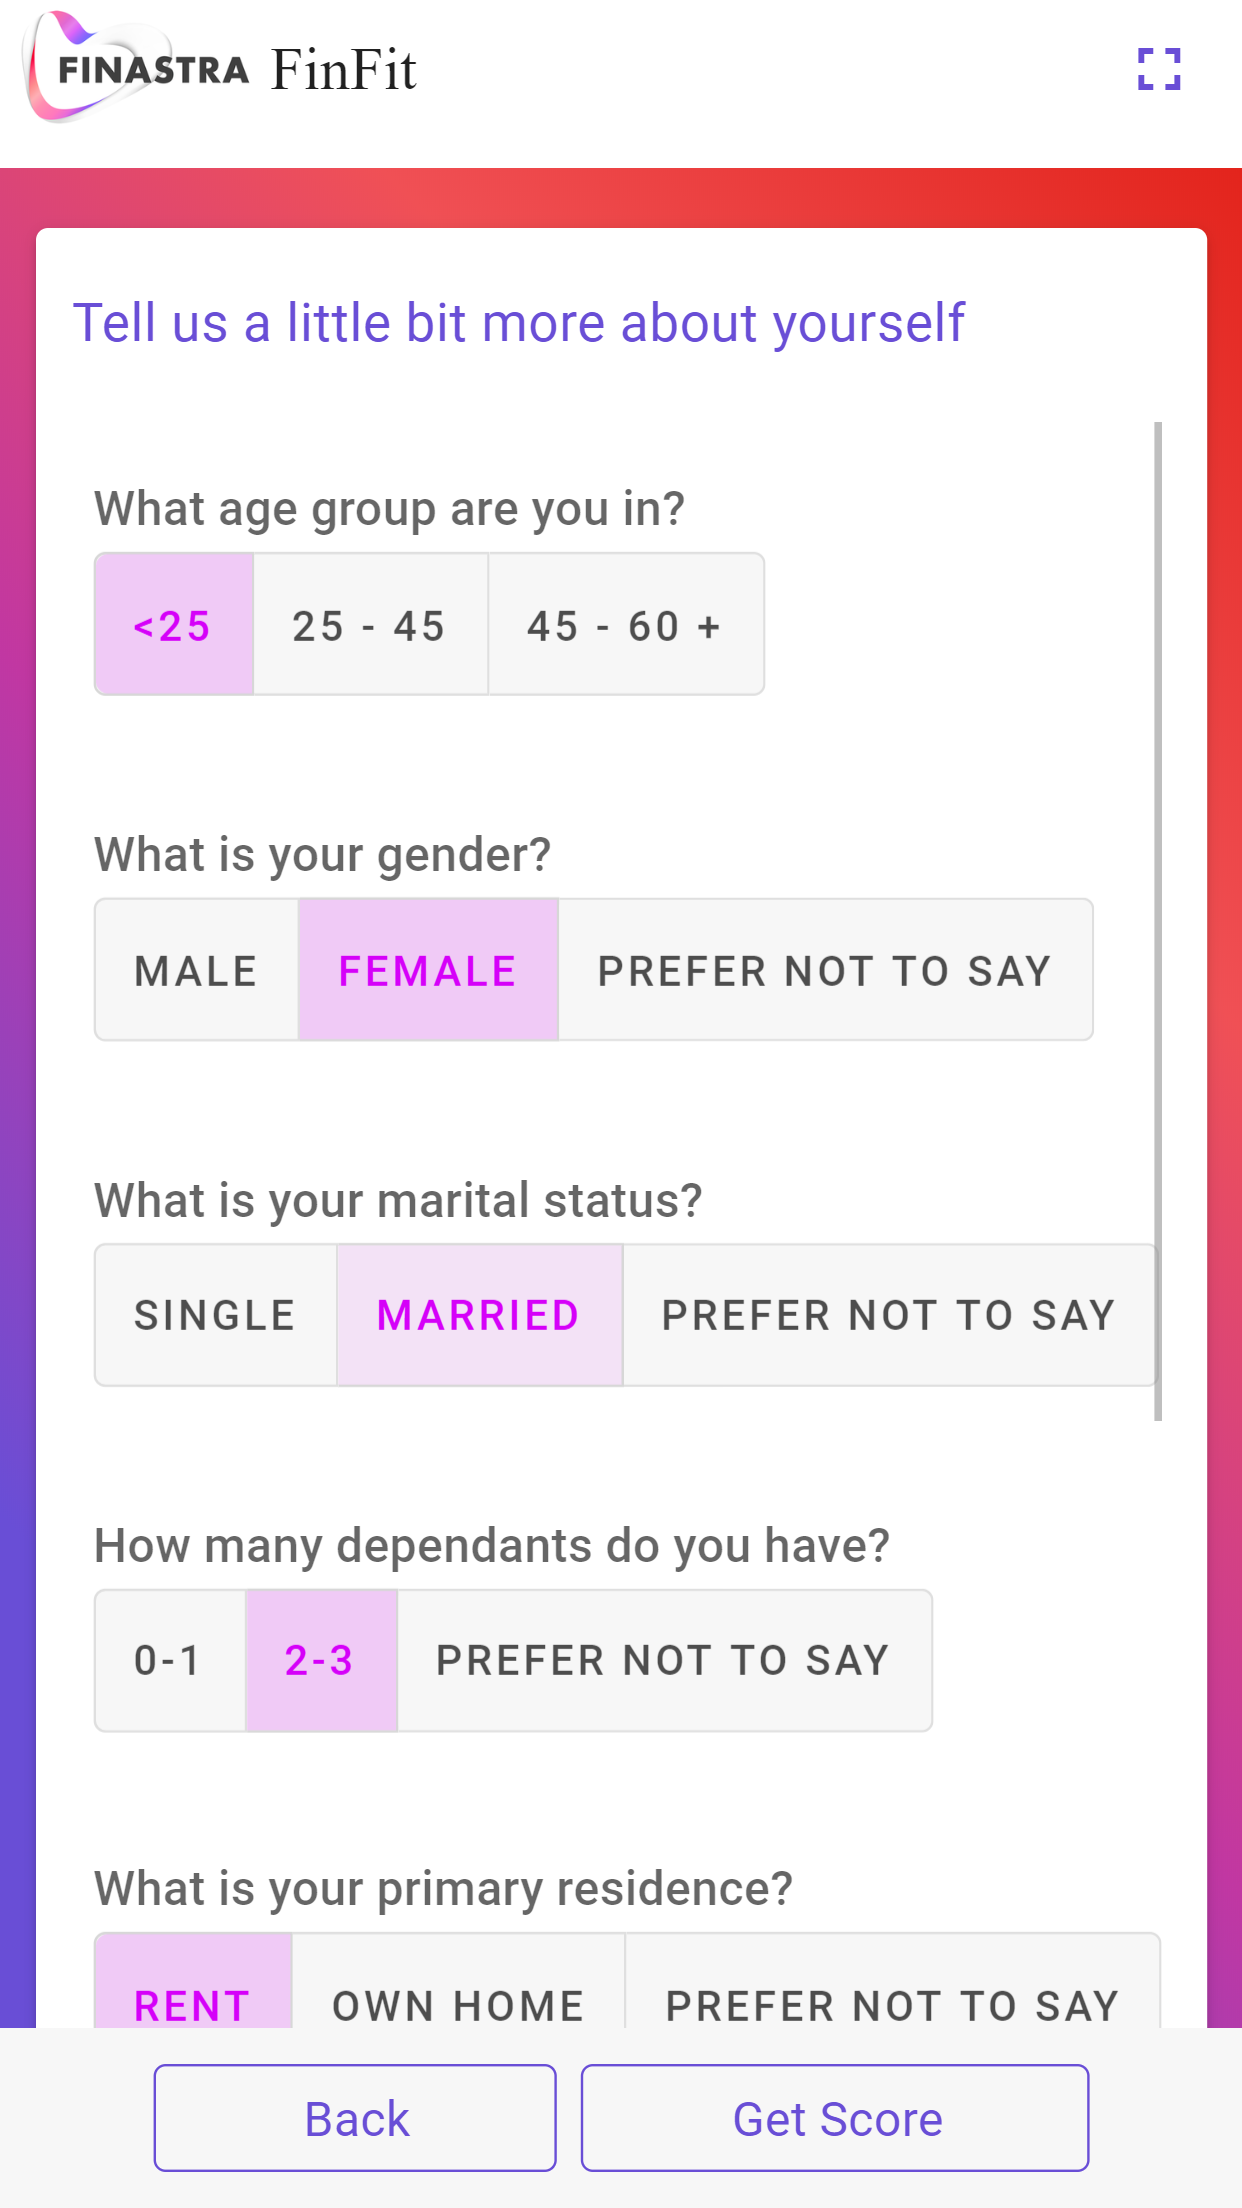Choose Prefer Not To Say for marital status
The height and width of the screenshot is (2208, 1242).
coord(889,1315)
